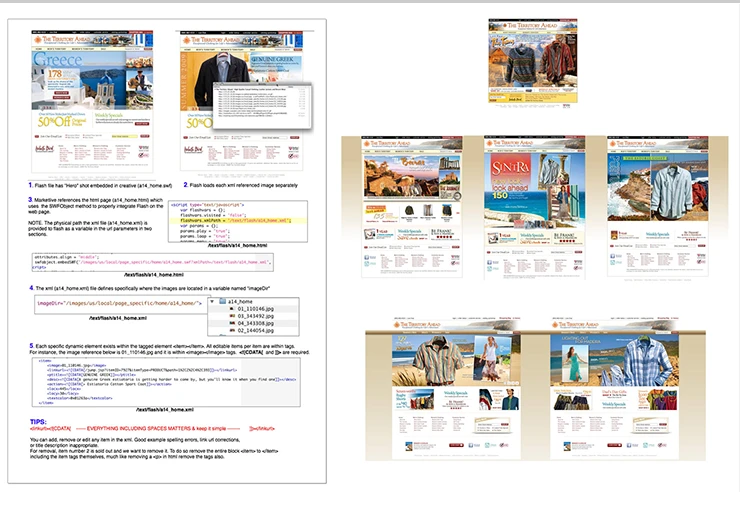740x515 pixels.
Task: Open the blue shirt coastal cliffs mockup
Action: 658,206
